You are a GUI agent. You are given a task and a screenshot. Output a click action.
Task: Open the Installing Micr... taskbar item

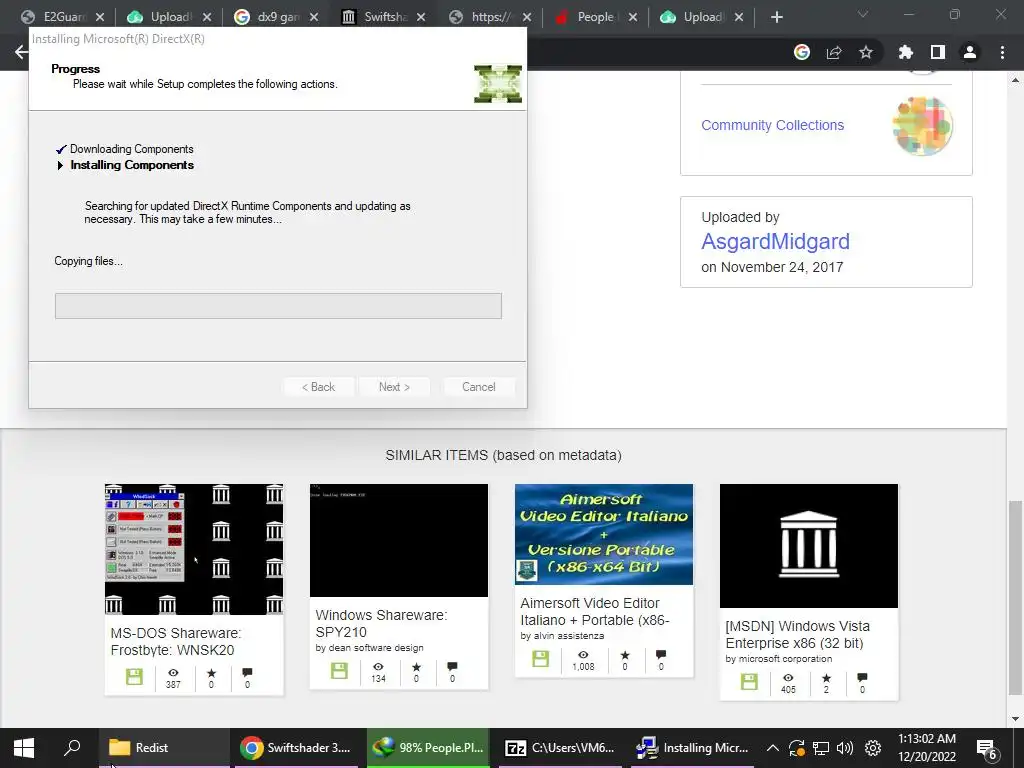[x=693, y=748]
